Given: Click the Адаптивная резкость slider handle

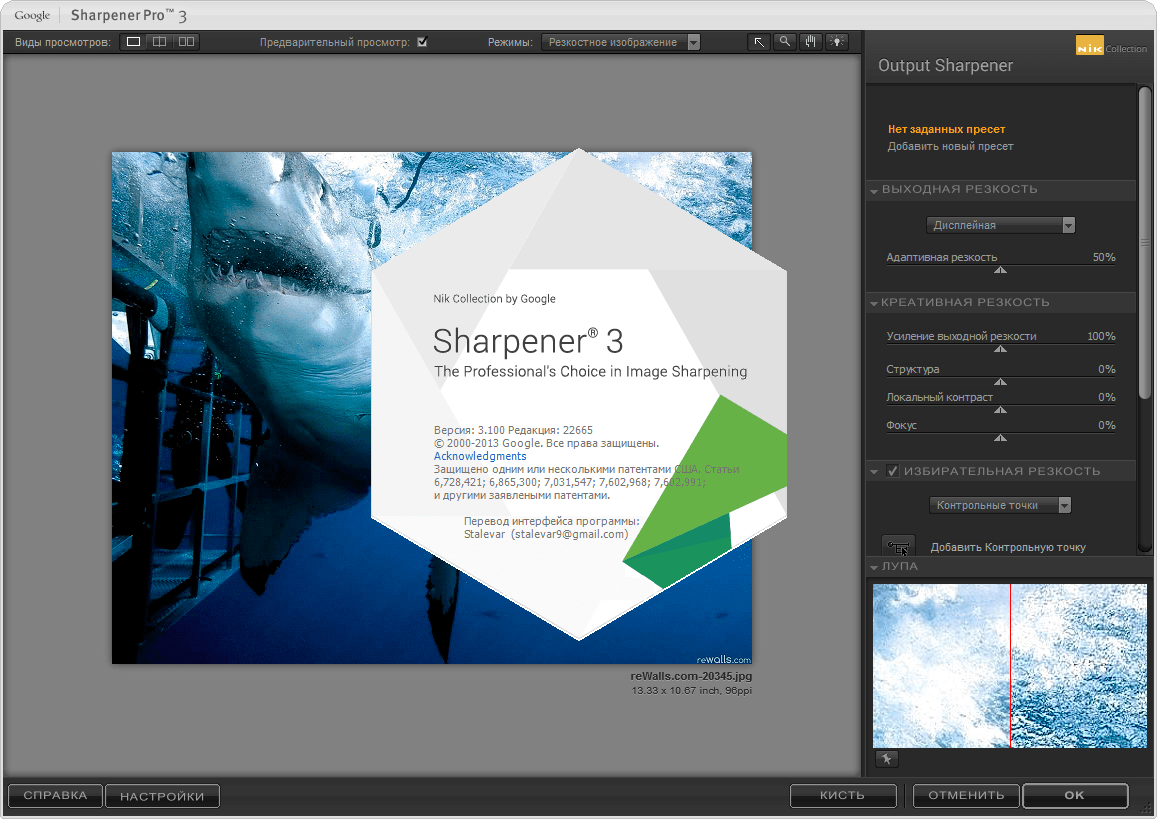Looking at the screenshot, I should click(x=1000, y=270).
